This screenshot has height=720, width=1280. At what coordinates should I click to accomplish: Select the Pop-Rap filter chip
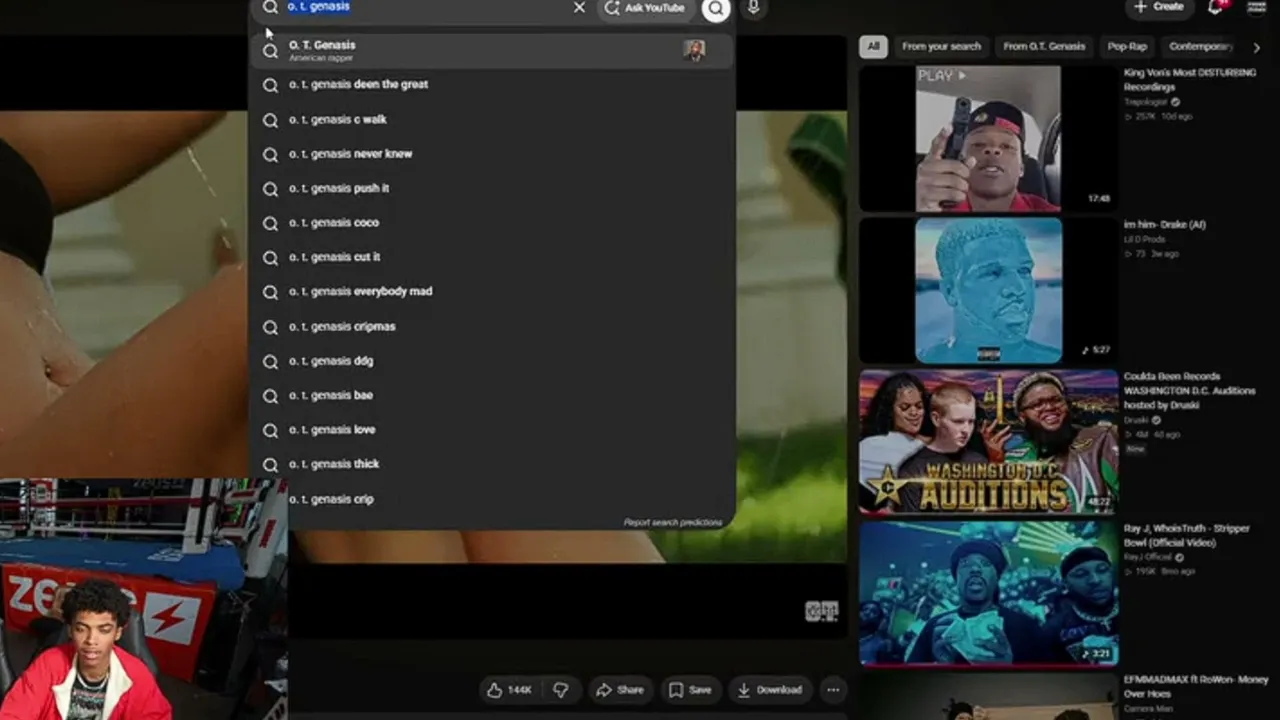tap(1127, 47)
